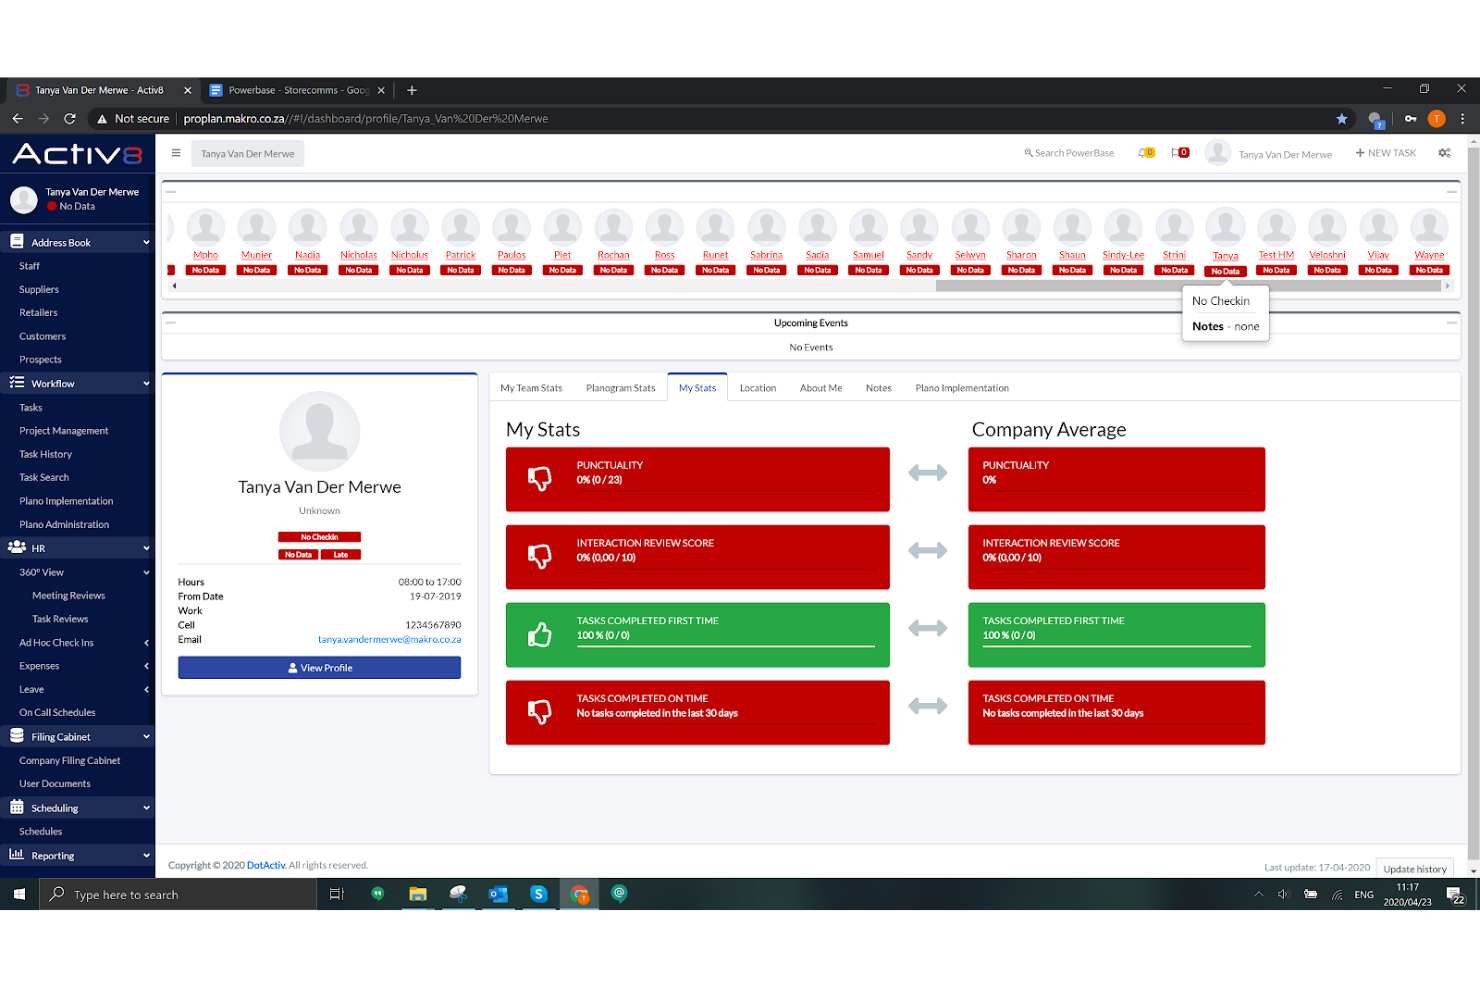Select the Workflow sidebar icon
This screenshot has width=1480, height=987.
16,383
